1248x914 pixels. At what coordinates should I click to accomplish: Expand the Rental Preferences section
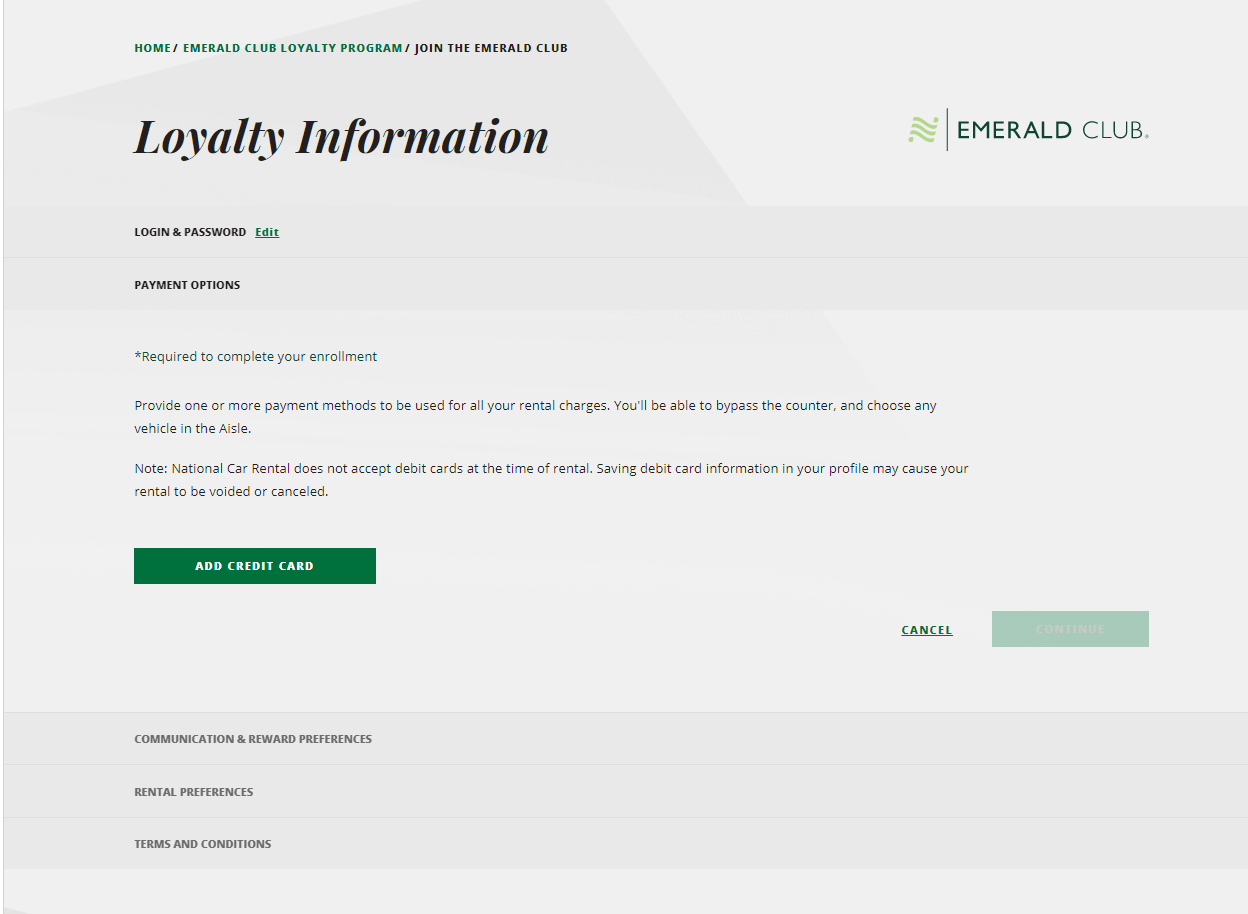coord(626,792)
